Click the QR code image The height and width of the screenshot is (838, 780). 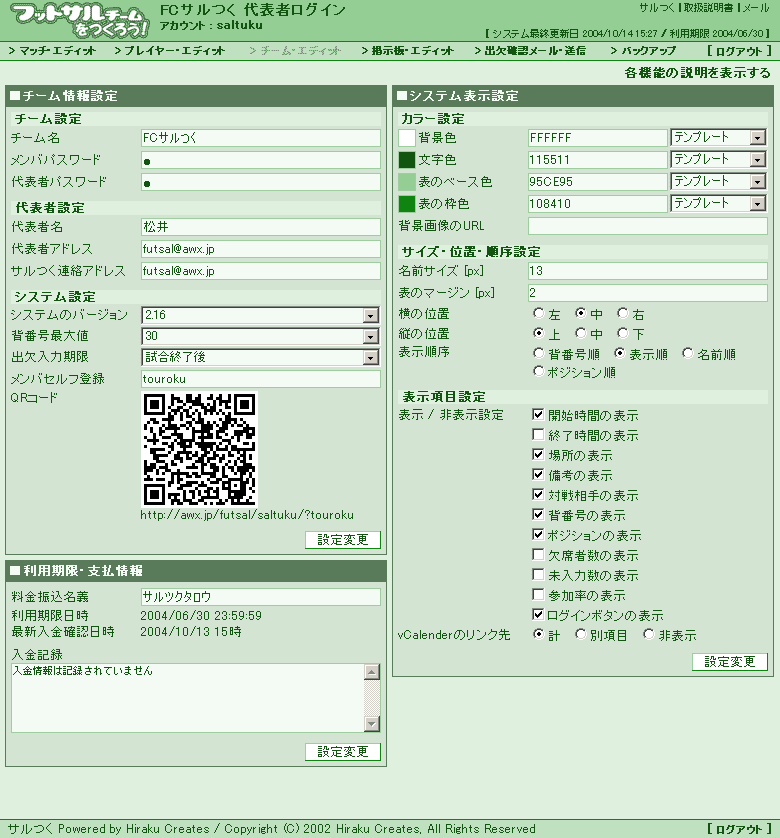[200, 449]
